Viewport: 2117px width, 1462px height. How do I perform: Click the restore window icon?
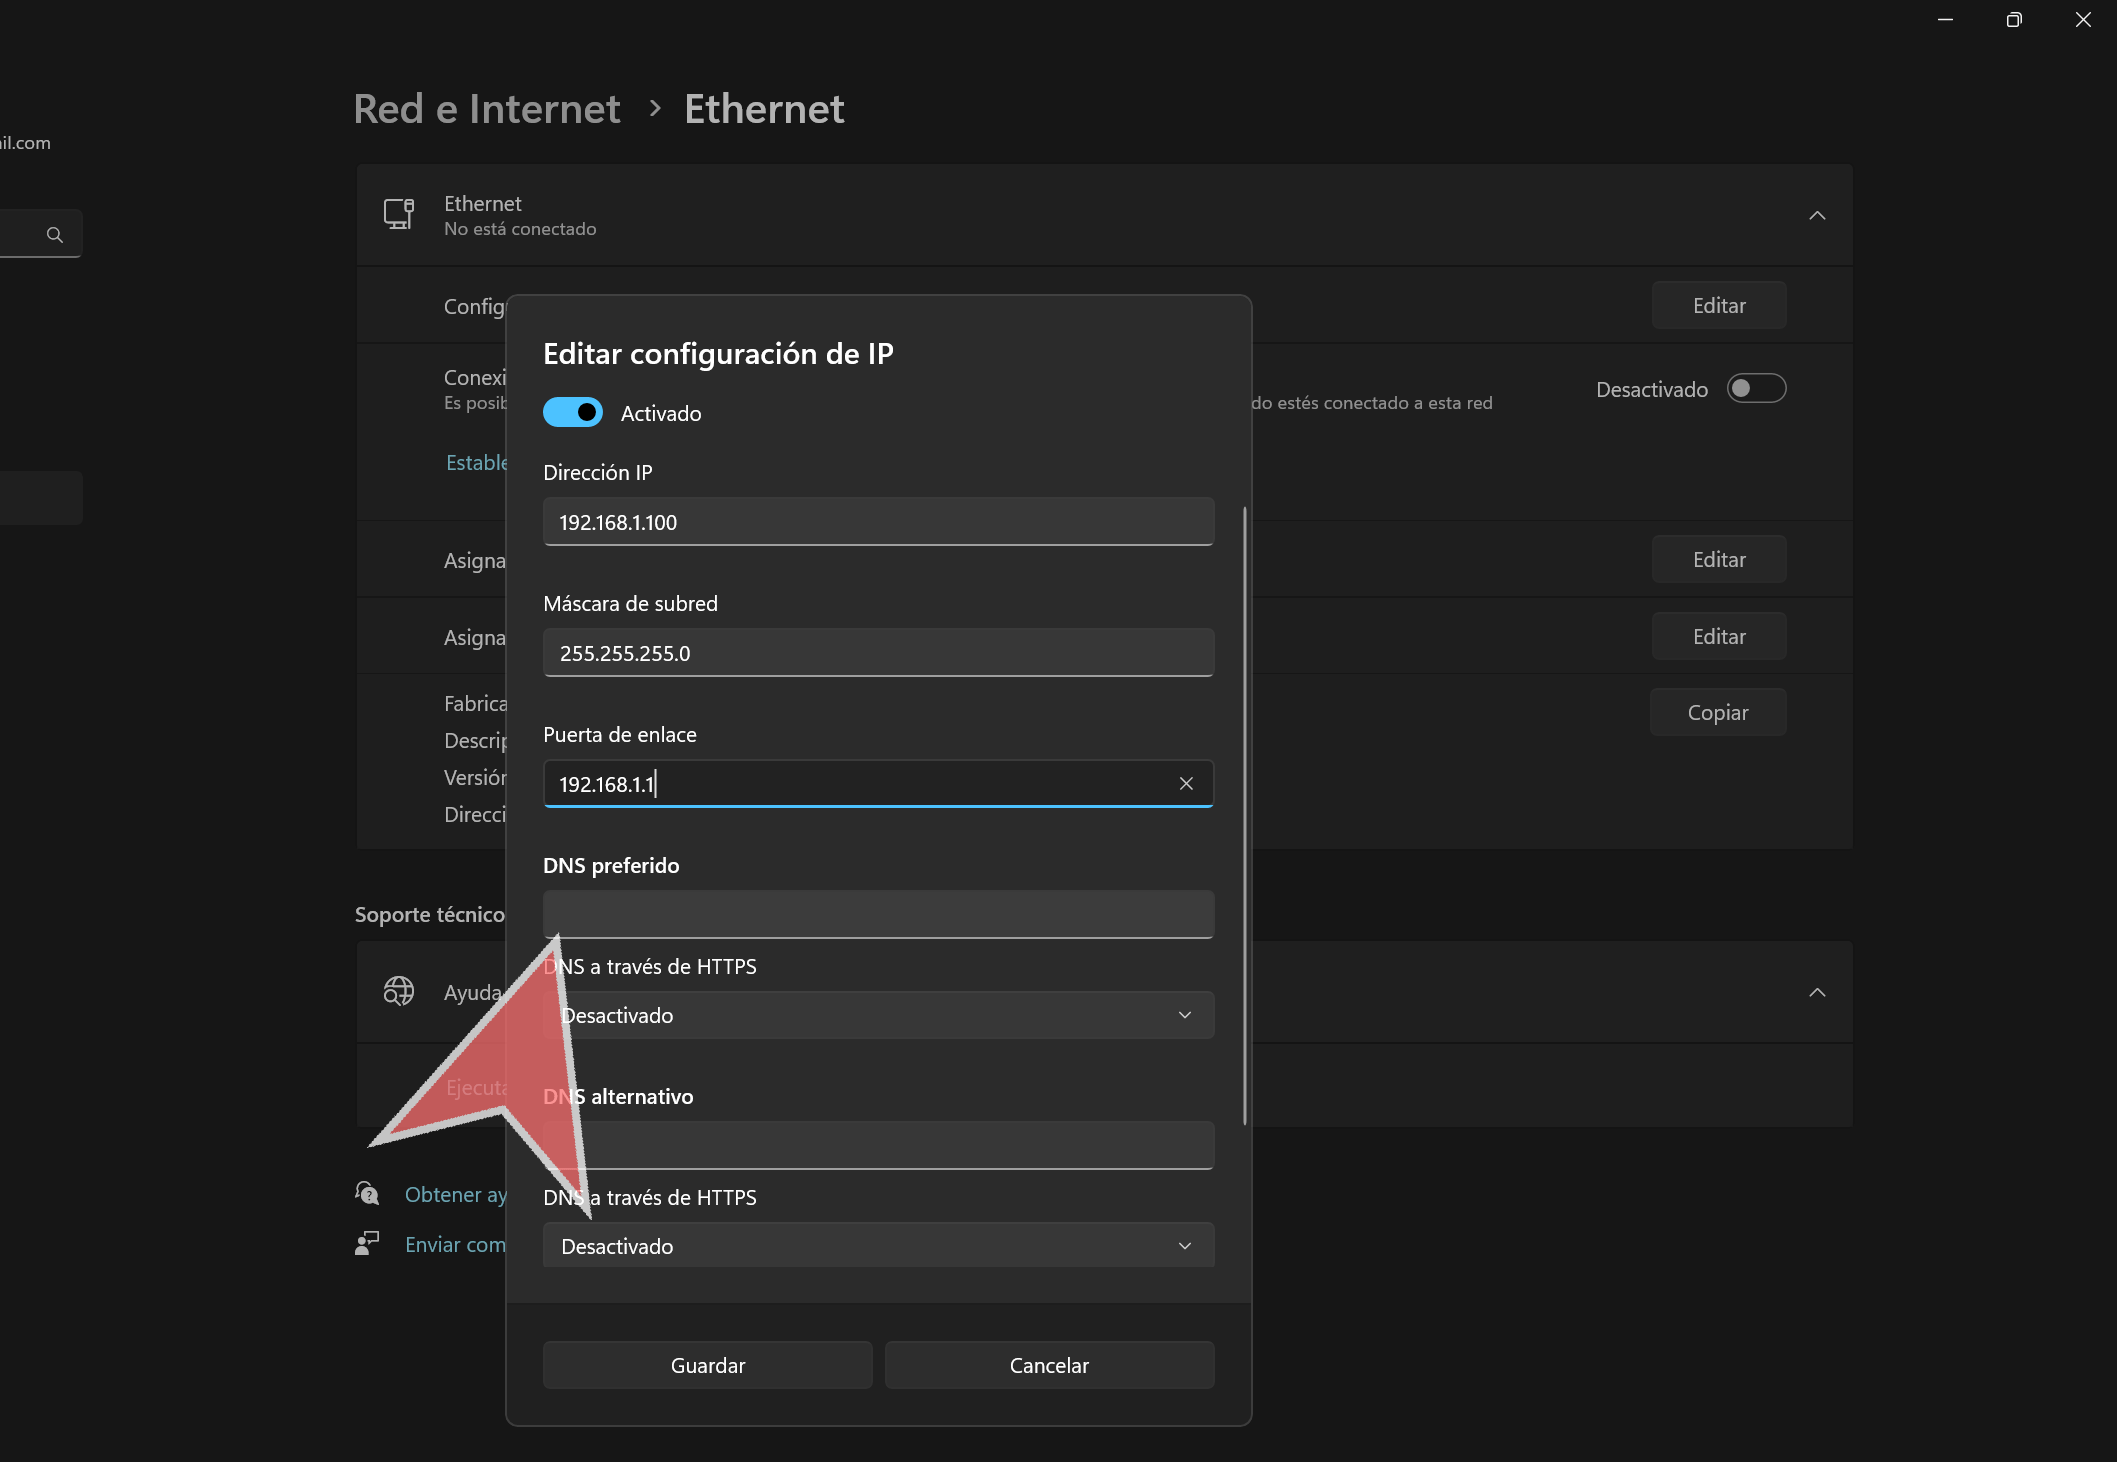pos(2014,20)
